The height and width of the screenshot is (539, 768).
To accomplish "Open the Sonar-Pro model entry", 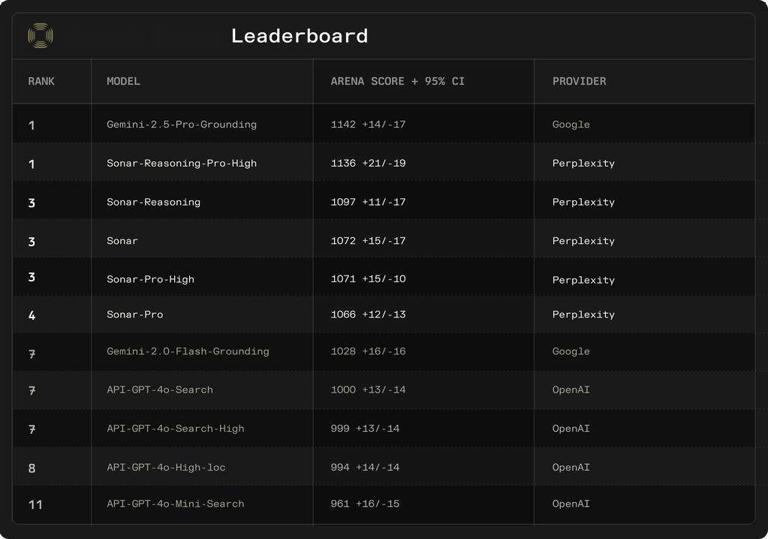I will coord(134,314).
